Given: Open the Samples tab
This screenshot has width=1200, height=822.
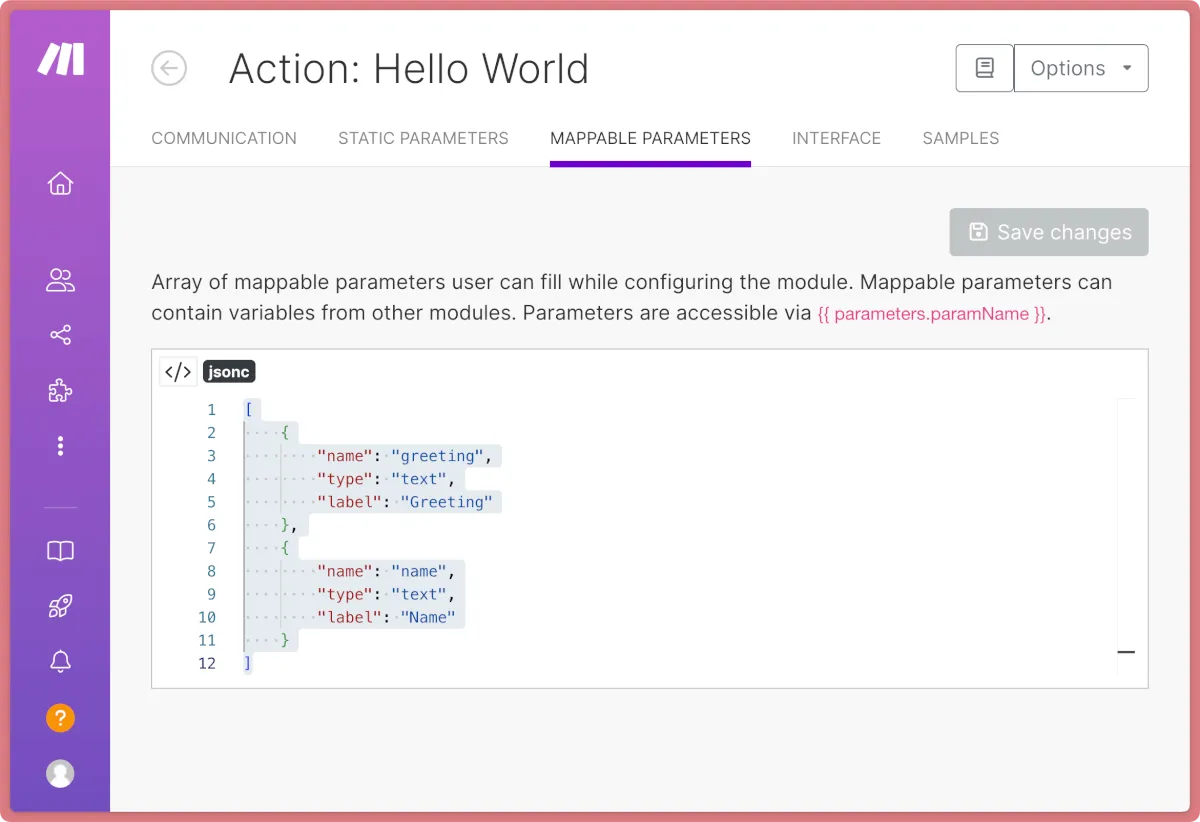Looking at the screenshot, I should point(960,138).
